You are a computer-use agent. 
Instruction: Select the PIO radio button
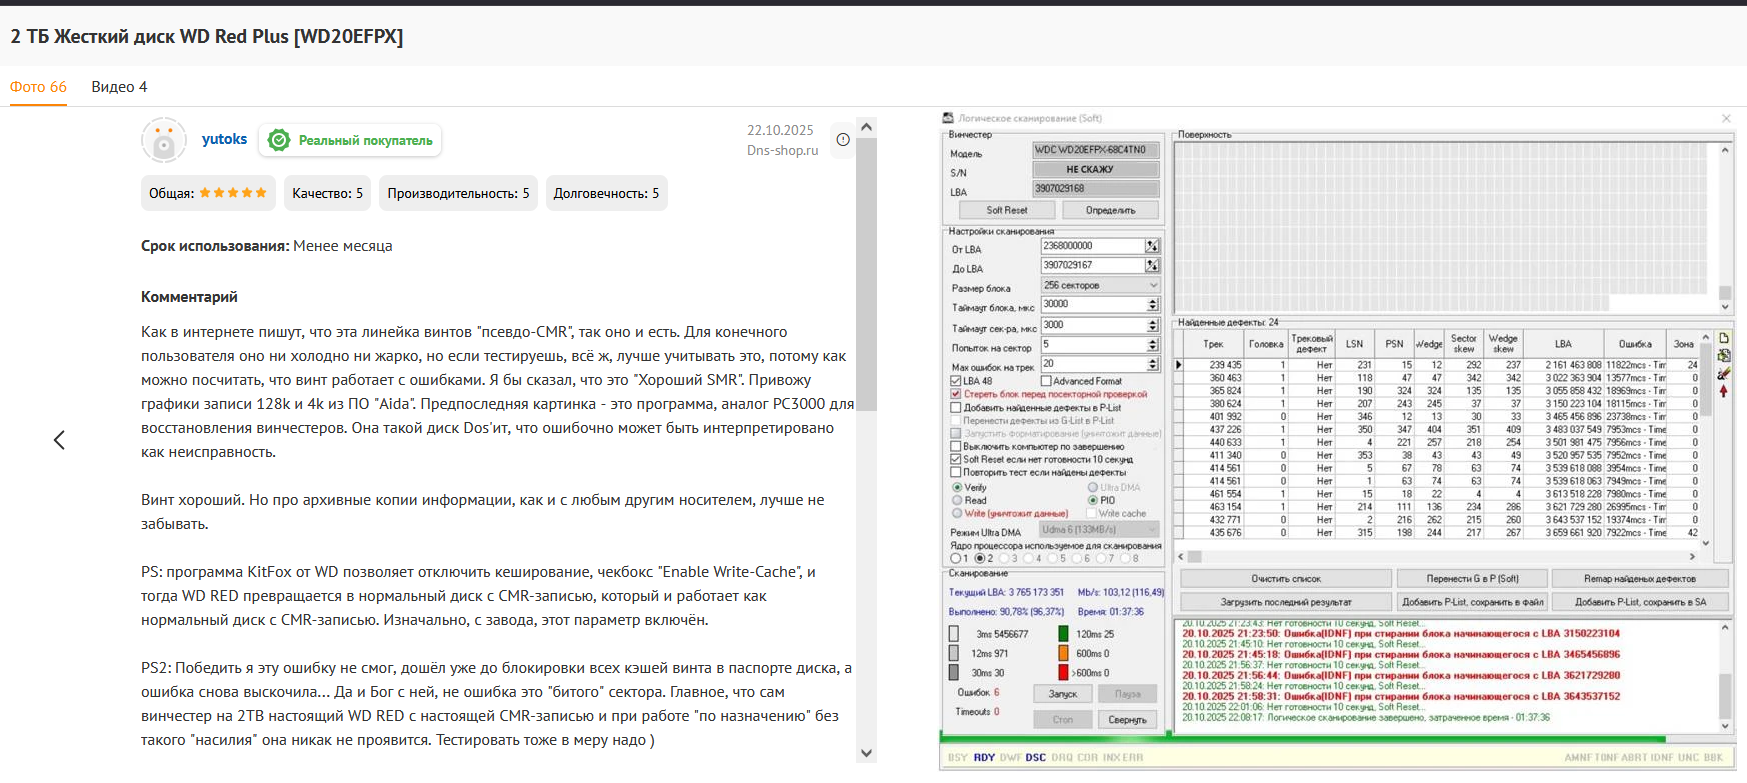1093,500
